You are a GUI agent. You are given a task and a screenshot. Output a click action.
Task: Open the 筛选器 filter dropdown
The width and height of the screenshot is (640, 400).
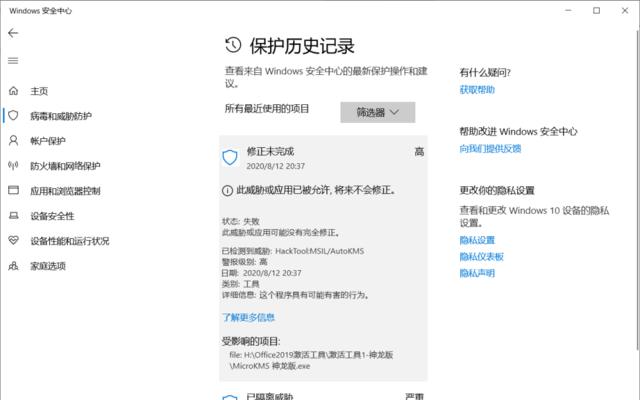click(x=378, y=112)
